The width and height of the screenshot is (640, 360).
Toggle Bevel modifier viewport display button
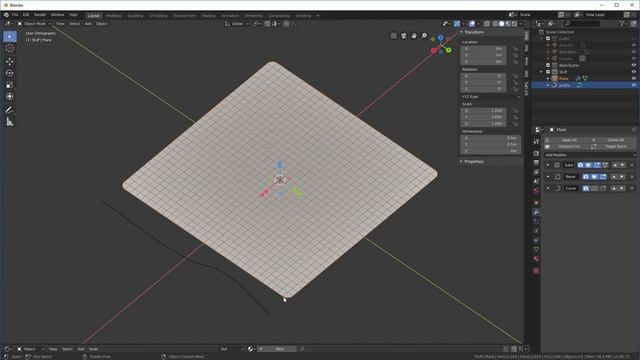click(x=594, y=177)
